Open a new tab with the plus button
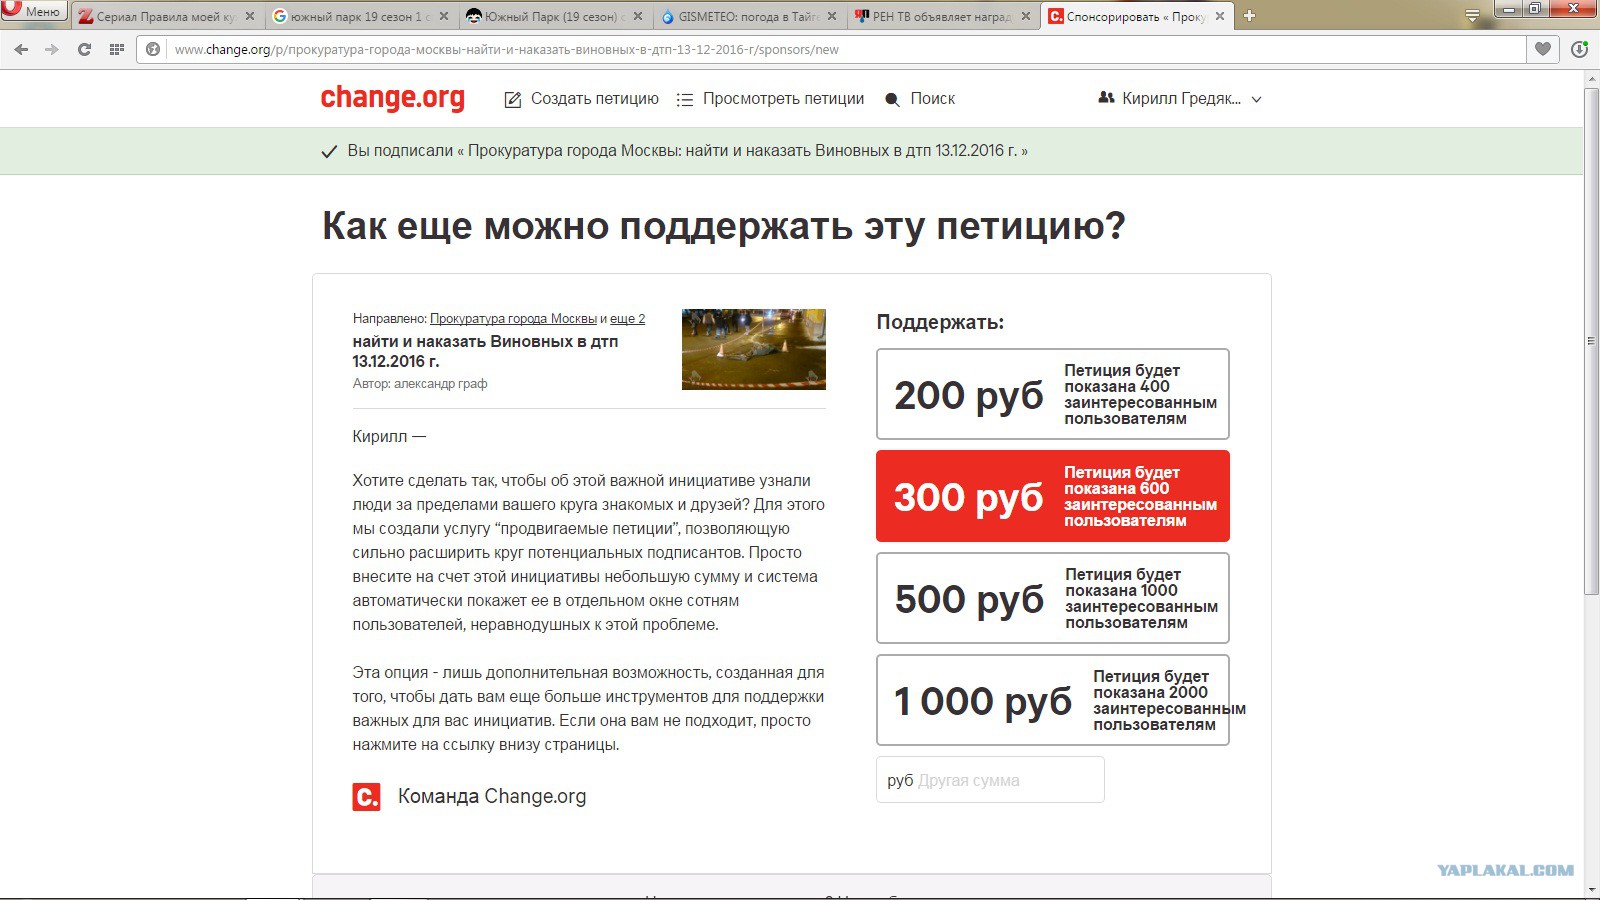This screenshot has width=1600, height=900. coord(1249,16)
